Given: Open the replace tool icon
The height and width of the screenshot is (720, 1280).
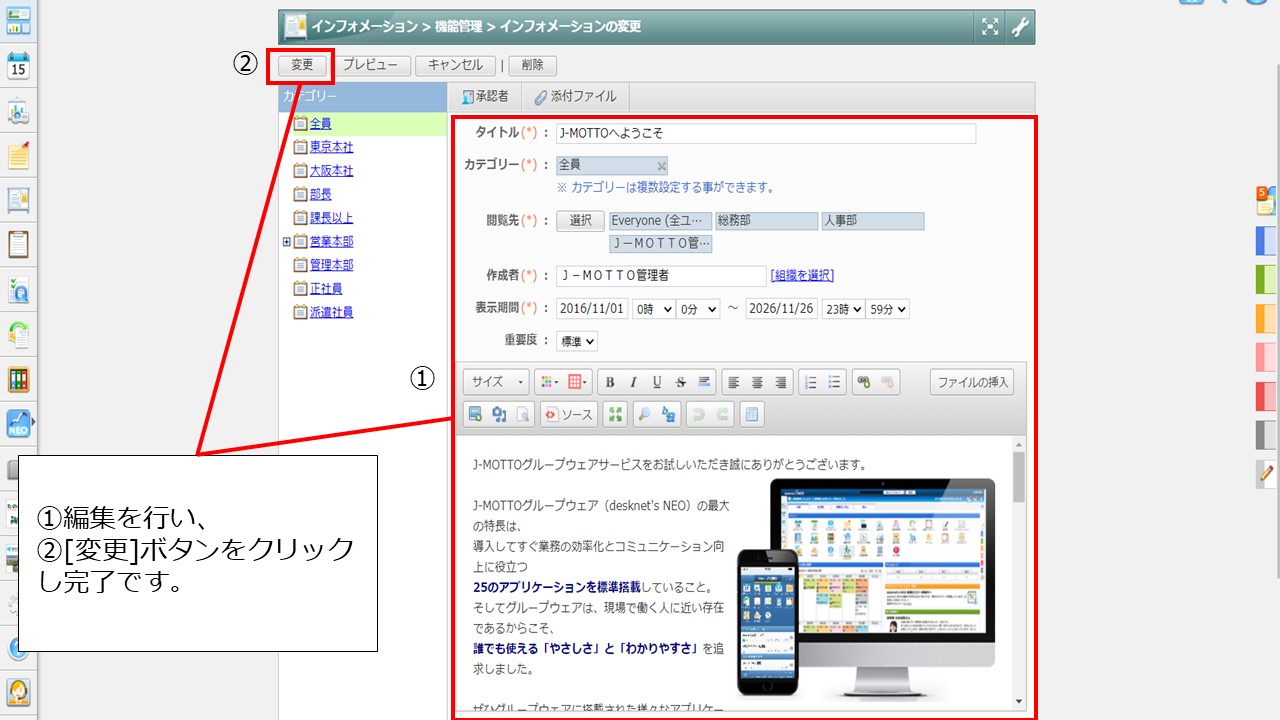Looking at the screenshot, I should [669, 414].
